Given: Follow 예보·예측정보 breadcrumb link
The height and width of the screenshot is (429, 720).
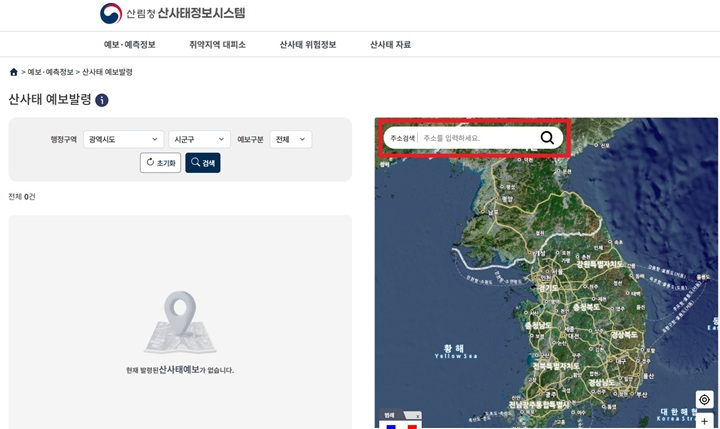Looking at the screenshot, I should click(51, 72).
